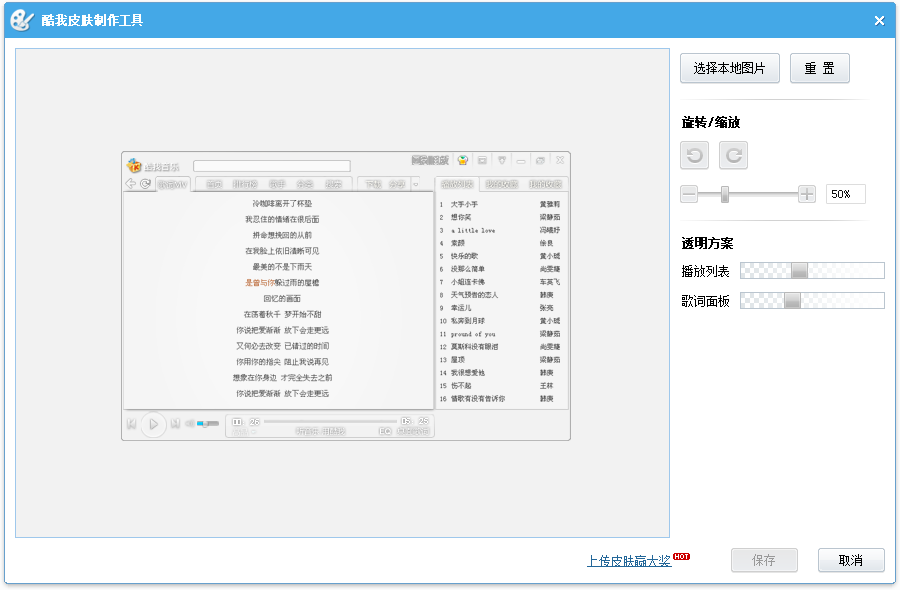This screenshot has height=590, width=900.
Task: Click the song 快乐的歌 in the preview list
Action: click(464, 256)
